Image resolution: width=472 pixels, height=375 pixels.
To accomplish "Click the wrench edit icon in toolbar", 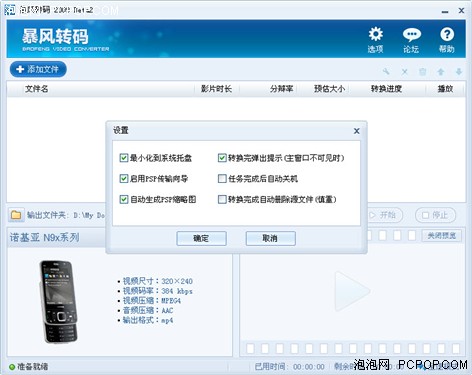I will pyautogui.click(x=386, y=72).
